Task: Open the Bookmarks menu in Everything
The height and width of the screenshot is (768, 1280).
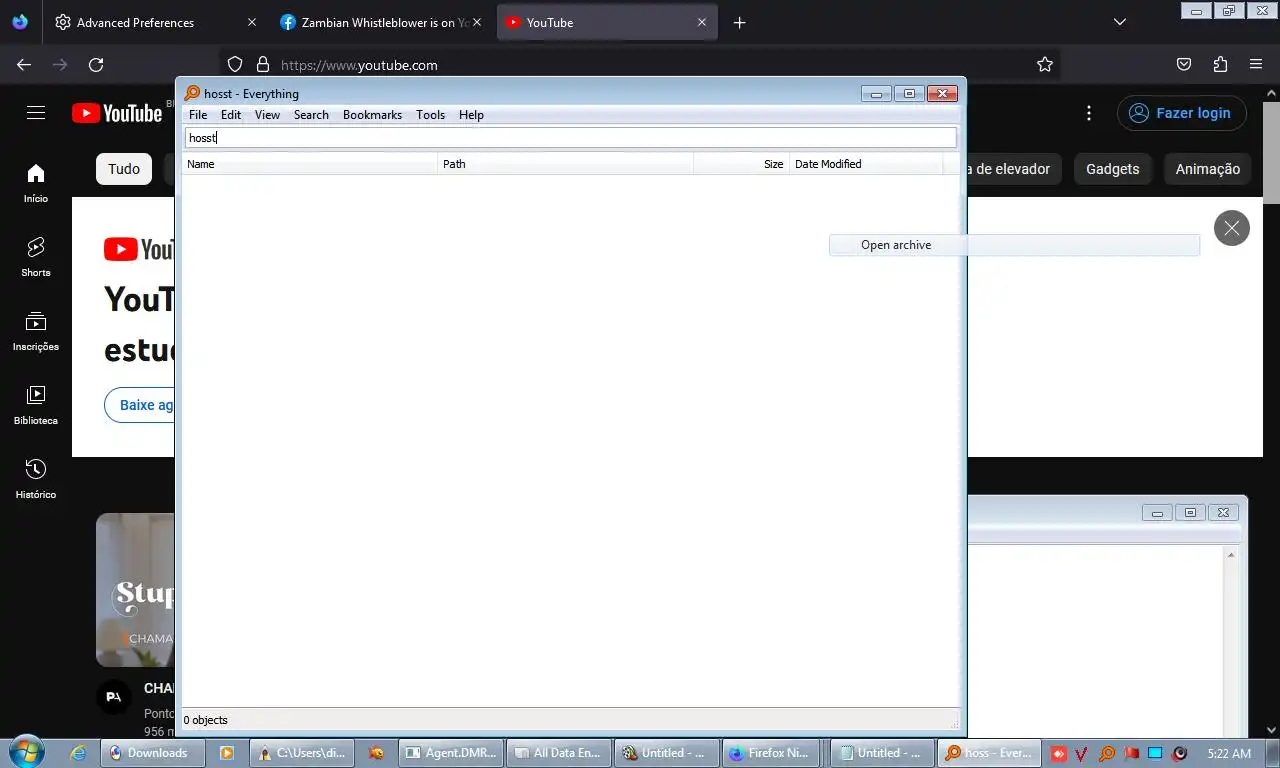Action: click(x=372, y=115)
